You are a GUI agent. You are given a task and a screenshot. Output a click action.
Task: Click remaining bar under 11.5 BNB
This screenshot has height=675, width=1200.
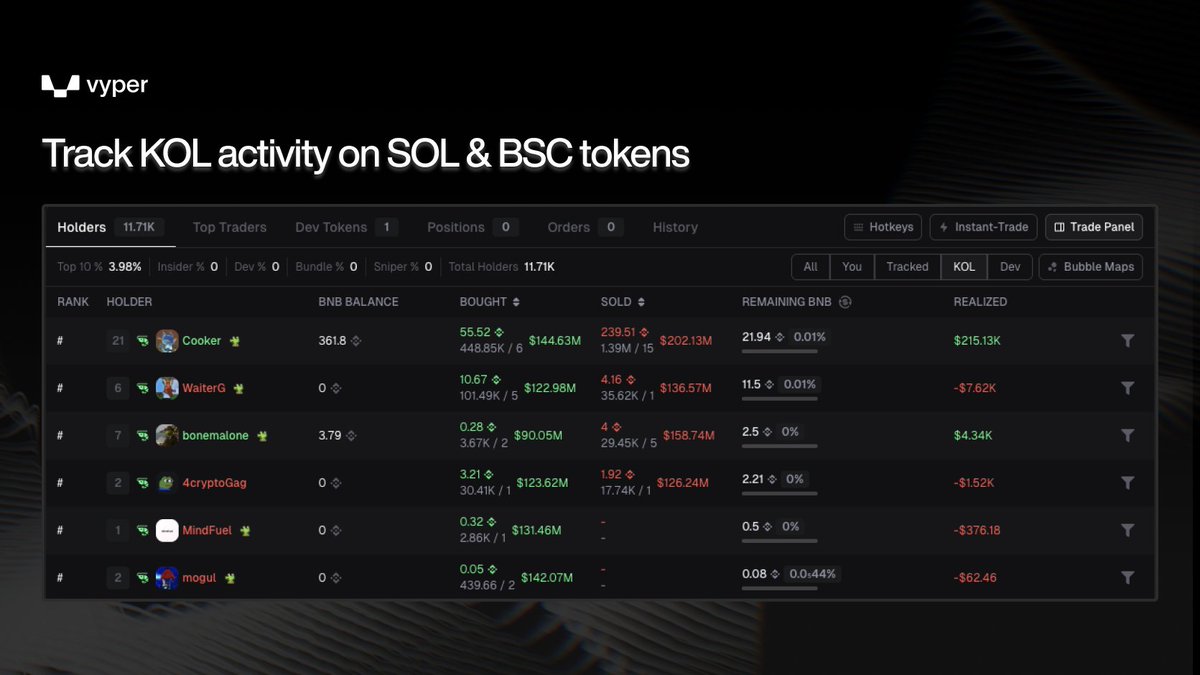(780, 398)
